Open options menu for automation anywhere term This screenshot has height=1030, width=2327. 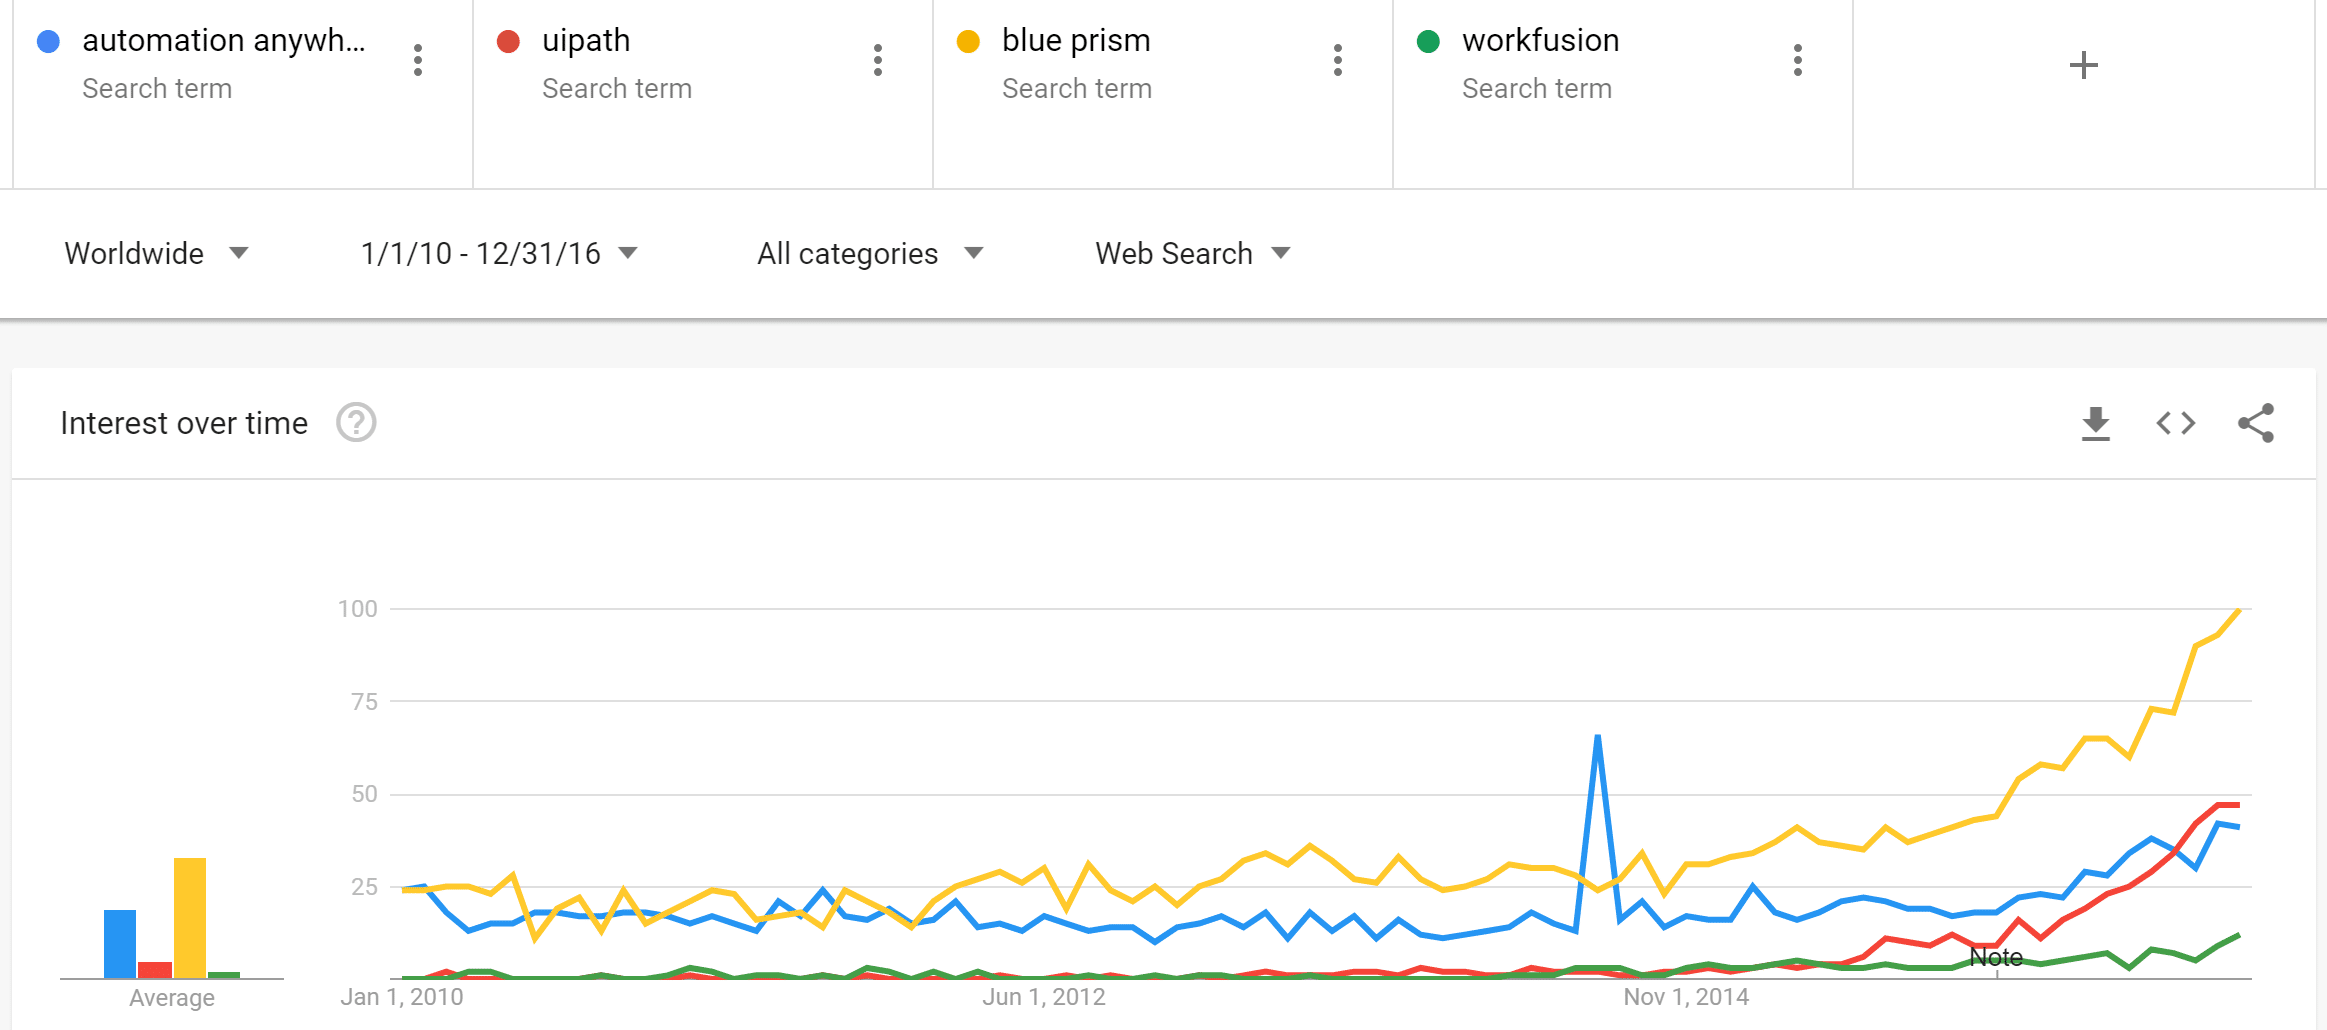(x=418, y=60)
